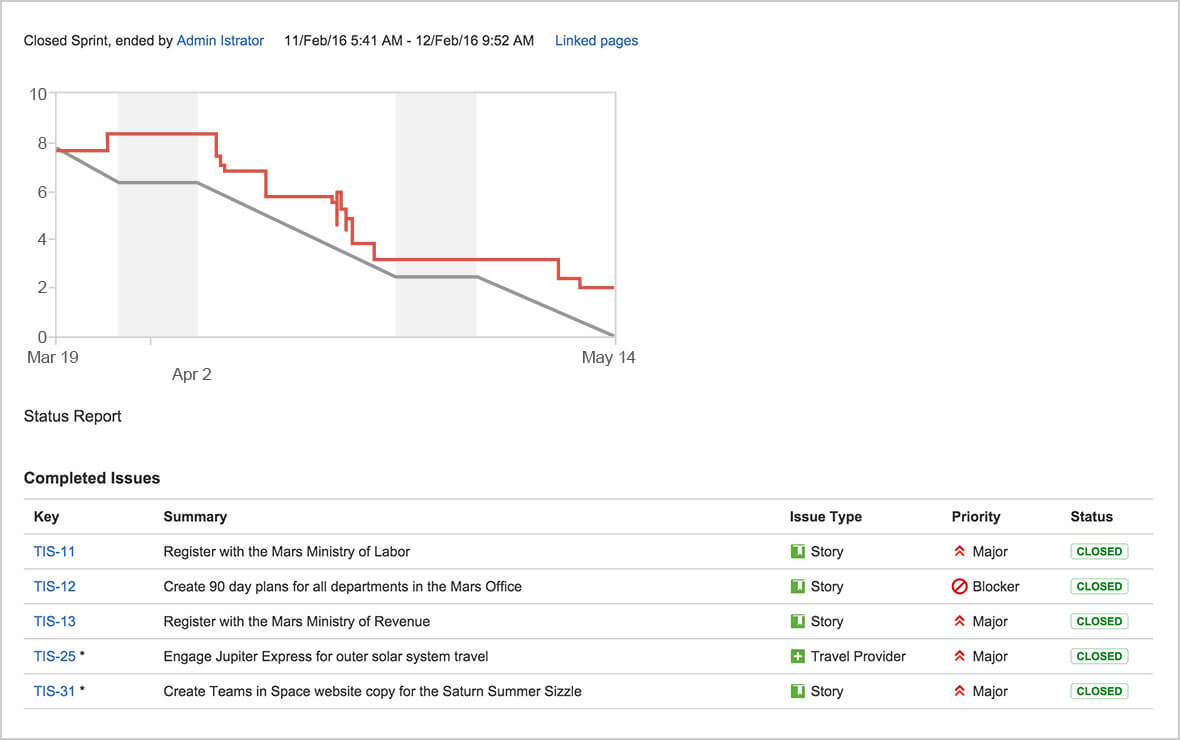Image resolution: width=1180 pixels, height=740 pixels.
Task: Open issue TIS-11
Action: point(54,551)
